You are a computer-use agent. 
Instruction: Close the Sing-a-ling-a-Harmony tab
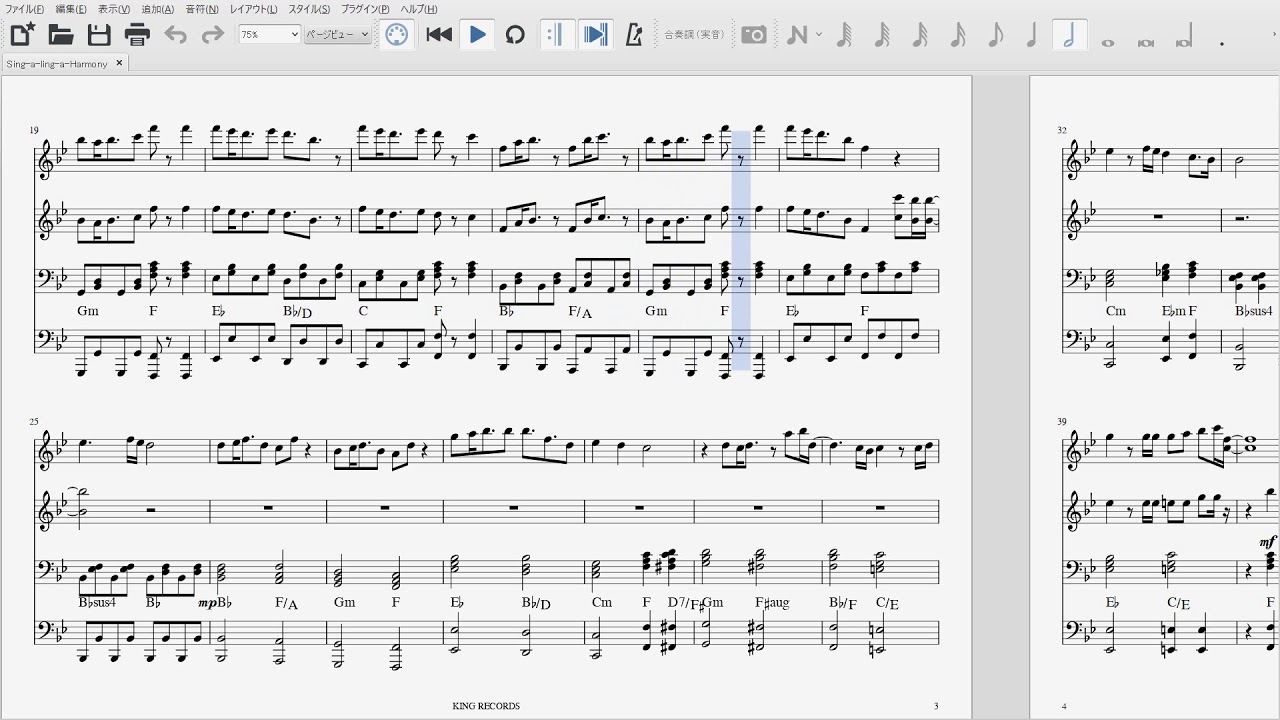(x=119, y=63)
